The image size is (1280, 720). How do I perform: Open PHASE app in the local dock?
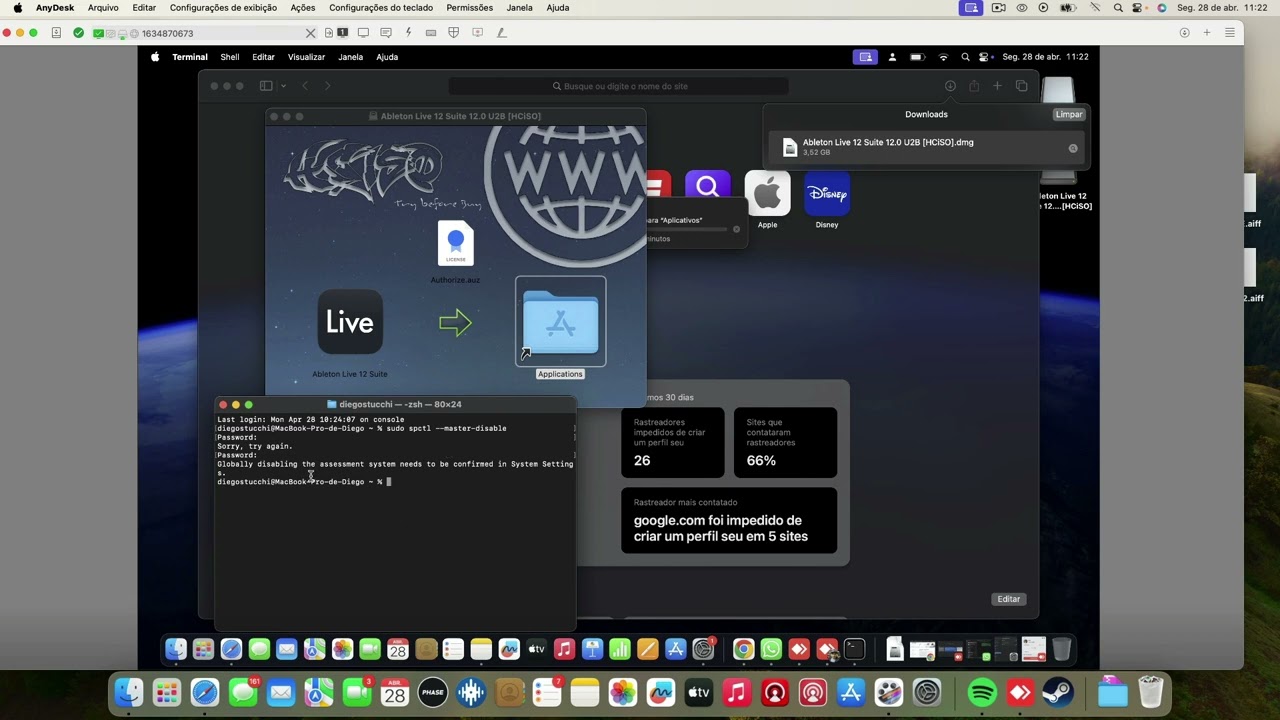pyautogui.click(x=433, y=692)
